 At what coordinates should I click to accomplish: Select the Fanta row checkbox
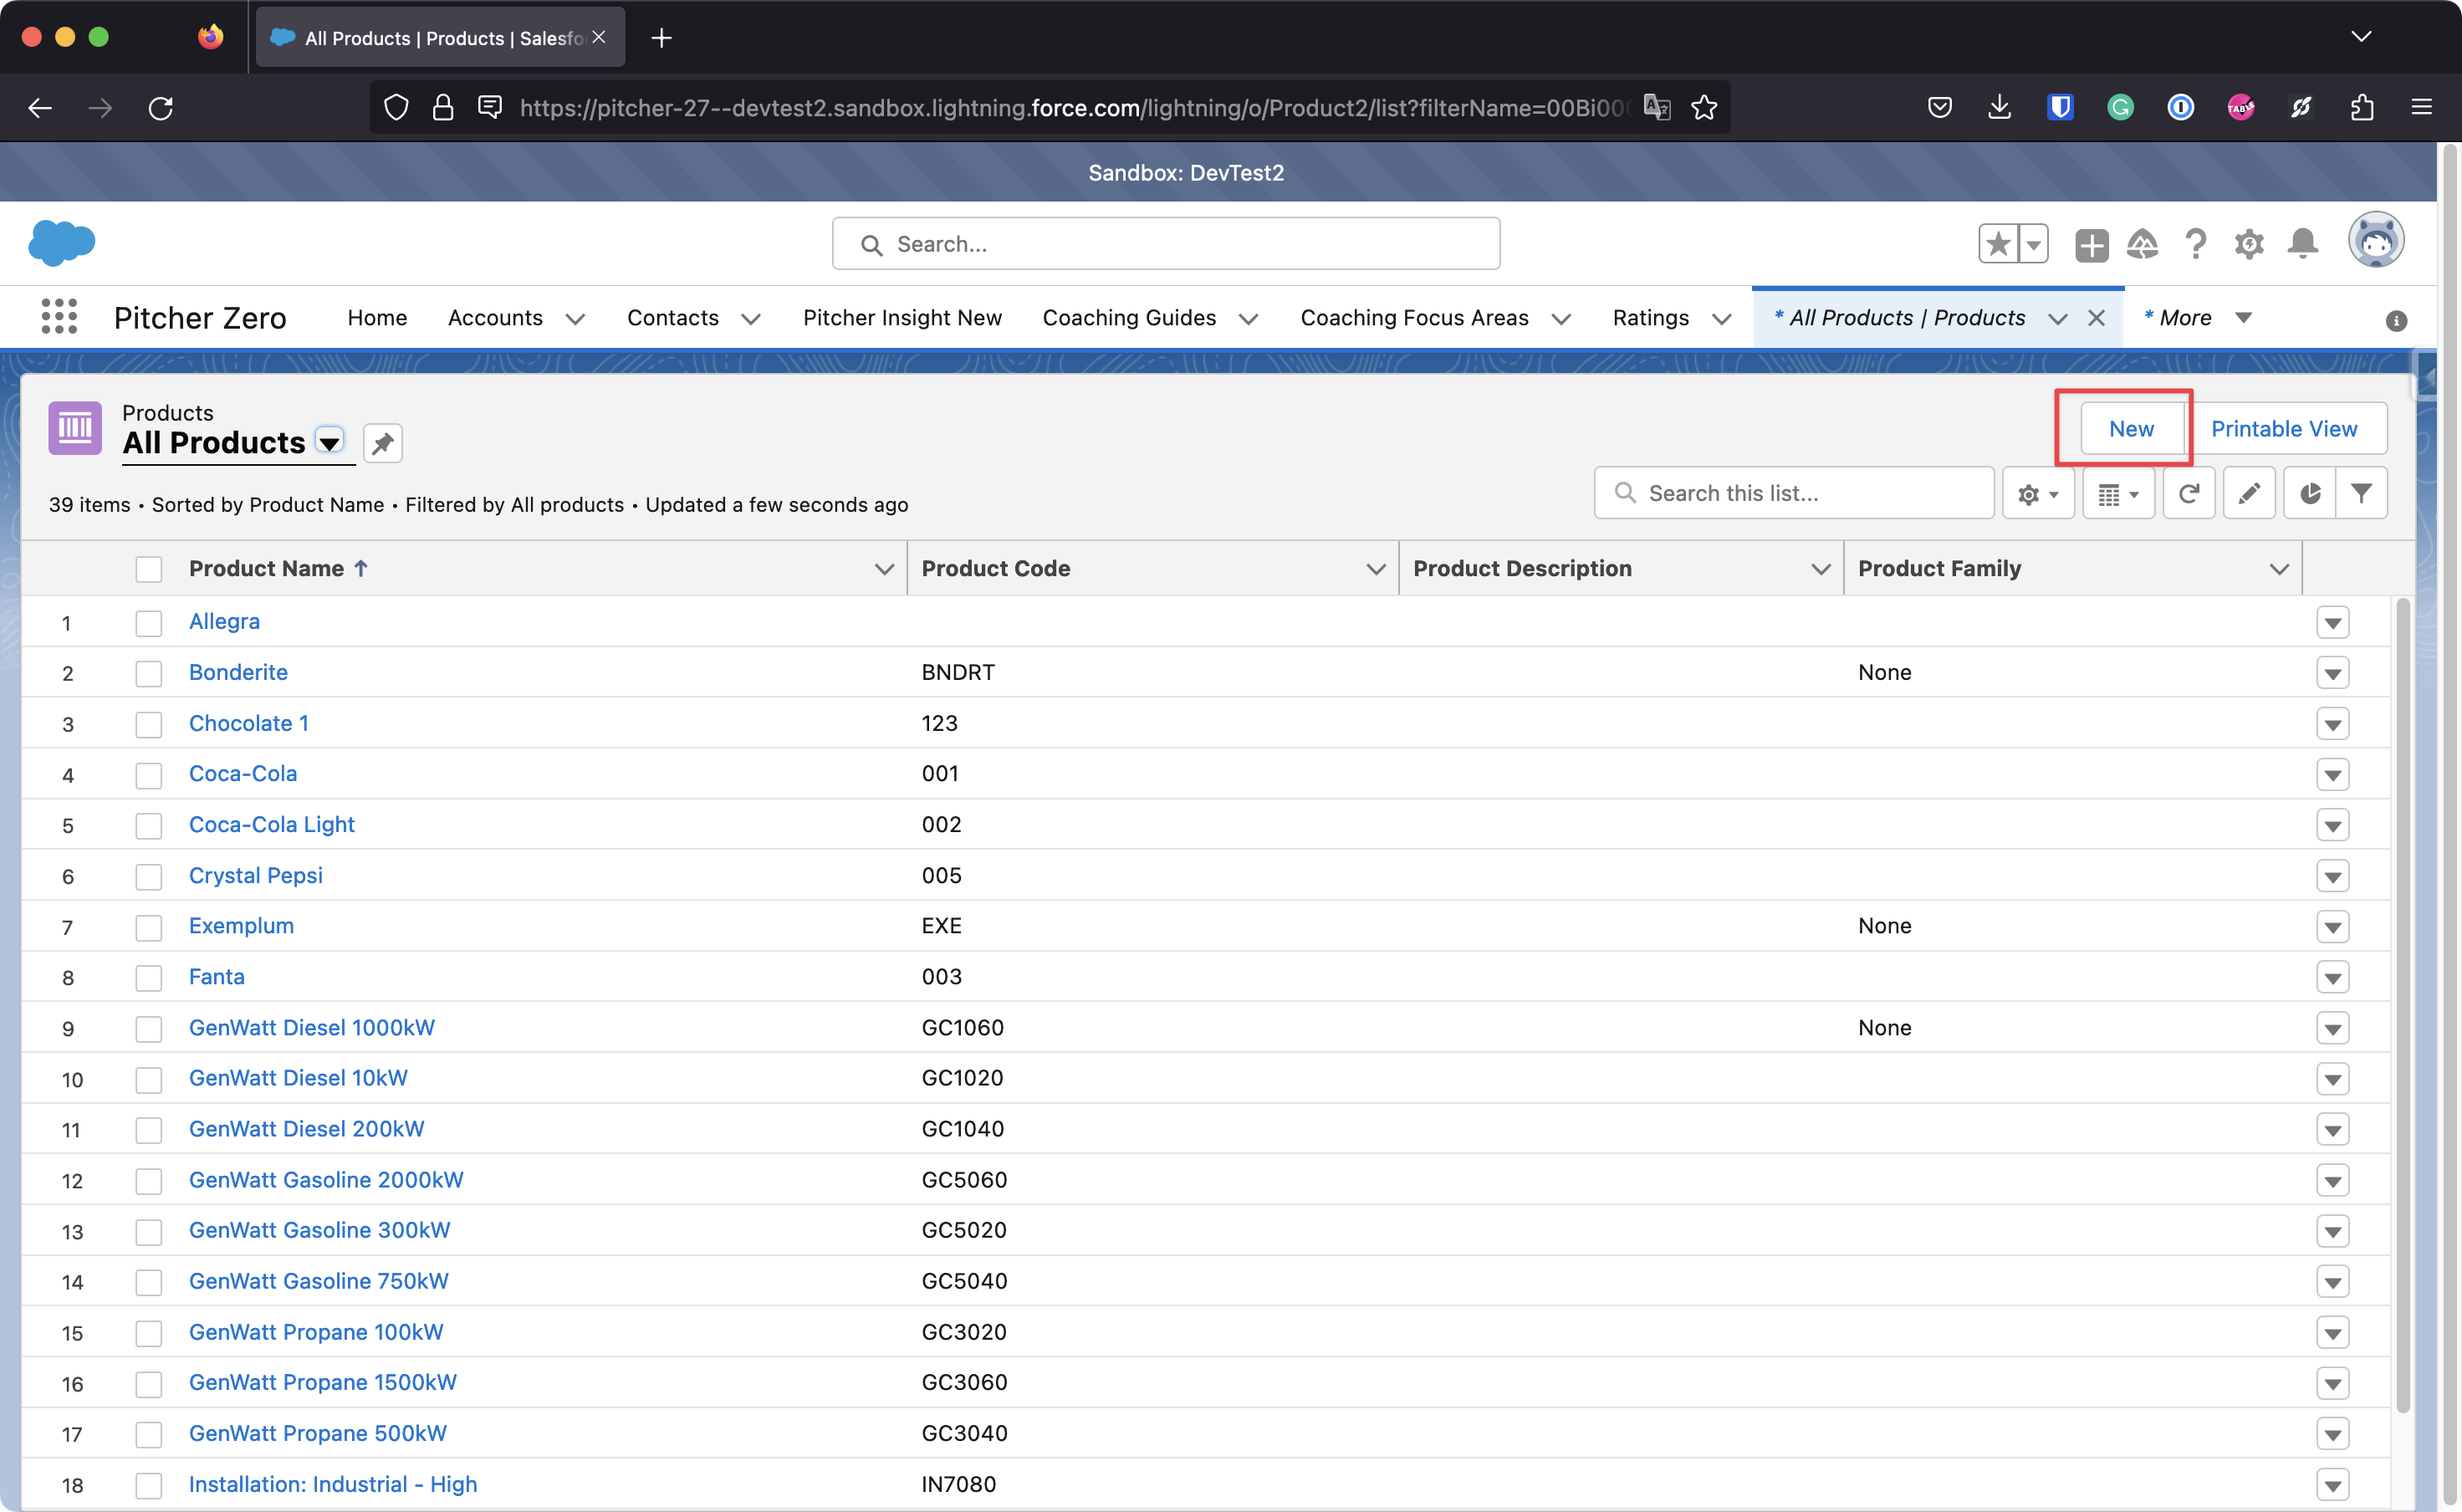pos(148,978)
